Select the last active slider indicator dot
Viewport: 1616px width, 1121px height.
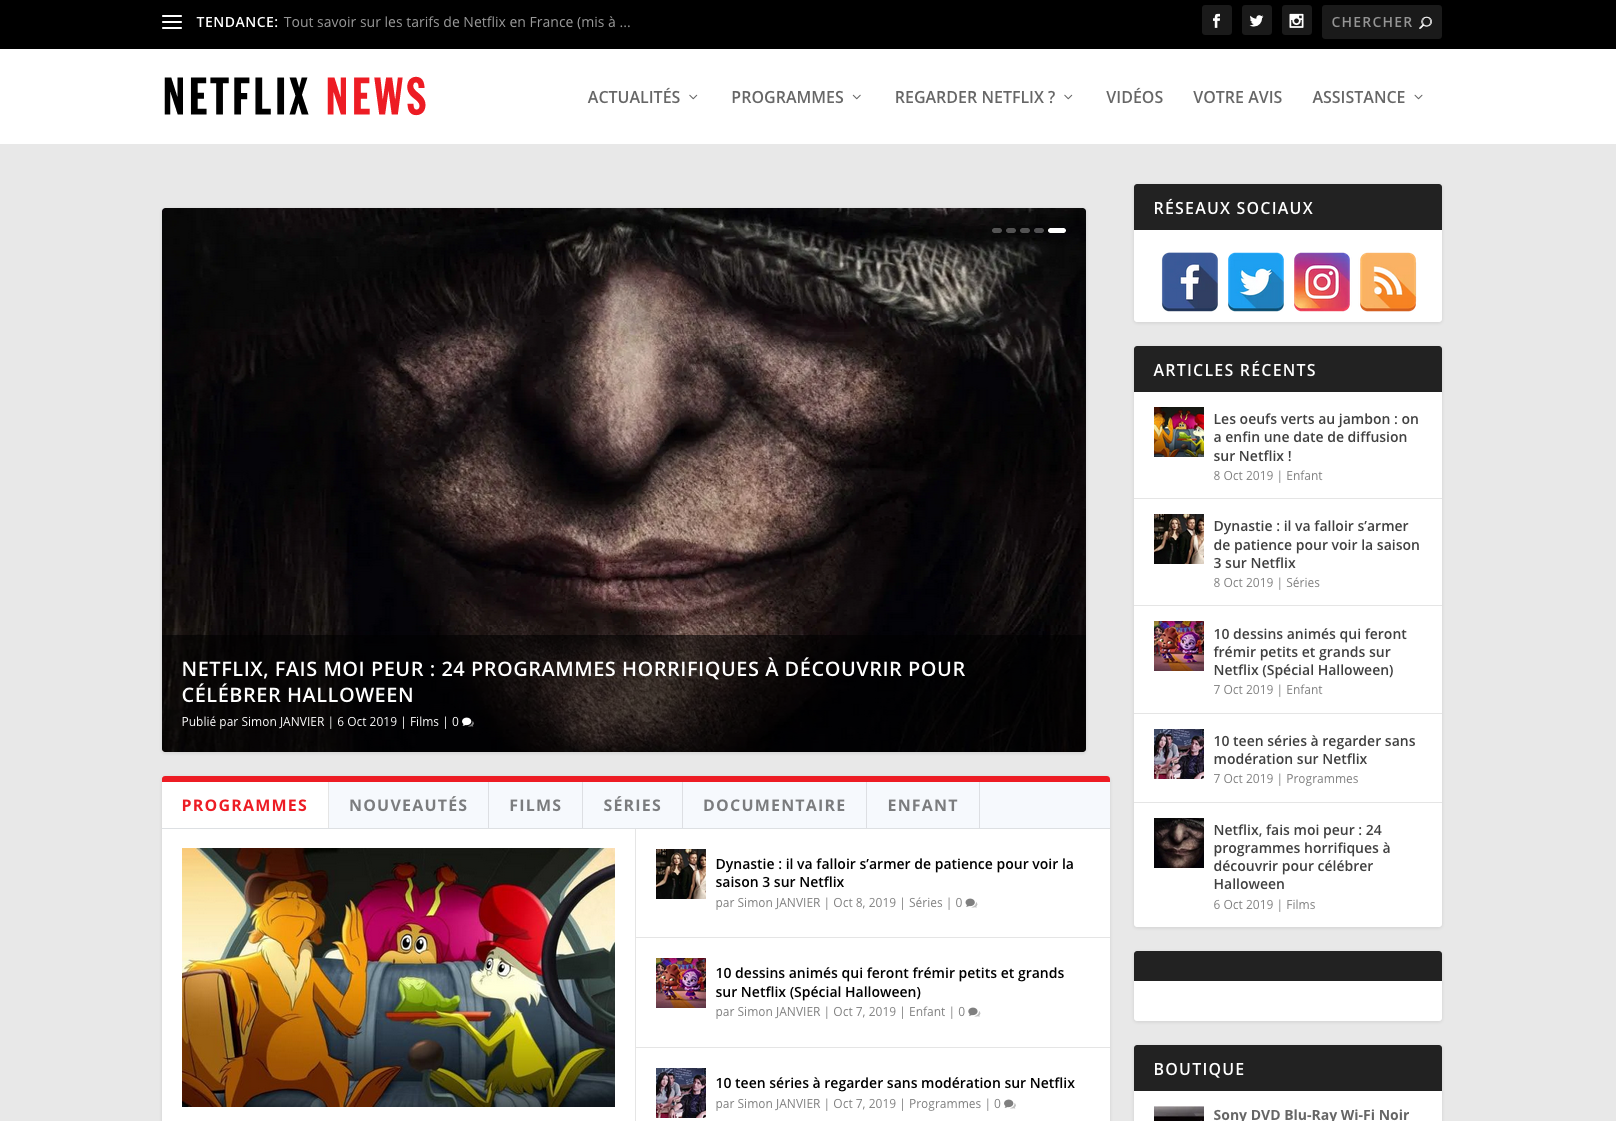1057,230
